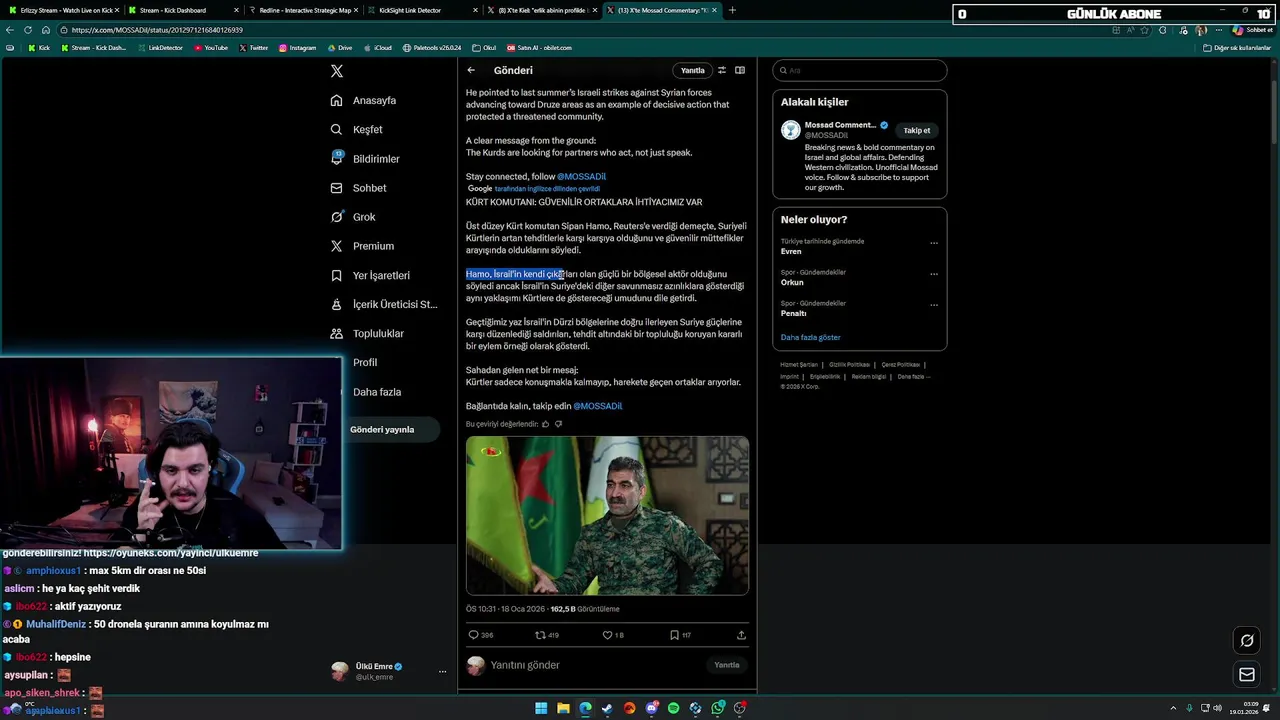
Task: Click the Yanıtla button in header
Action: [693, 71]
